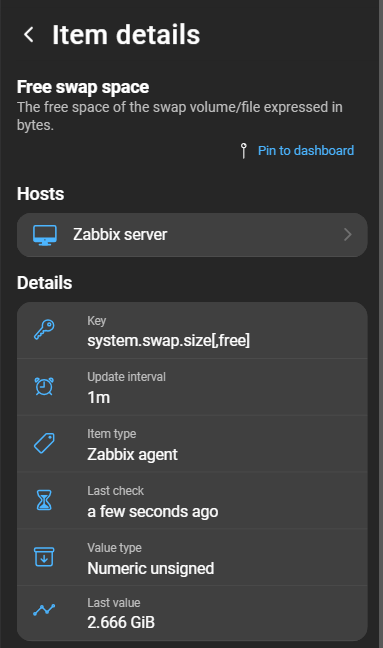The height and width of the screenshot is (648, 383).
Task: Click the Numeric unsigned value type row
Action: pos(192,557)
